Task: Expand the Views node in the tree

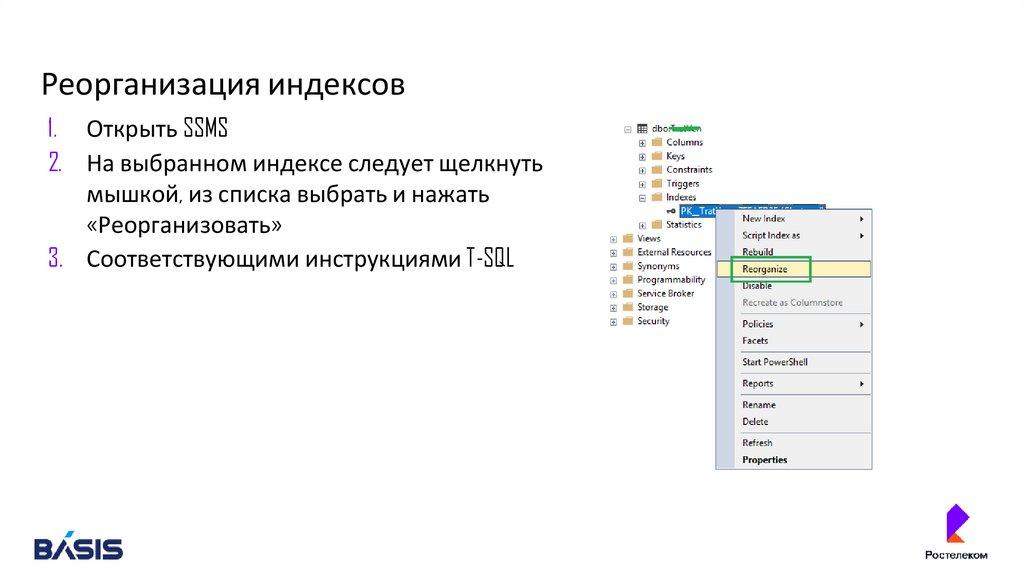Action: 613,239
